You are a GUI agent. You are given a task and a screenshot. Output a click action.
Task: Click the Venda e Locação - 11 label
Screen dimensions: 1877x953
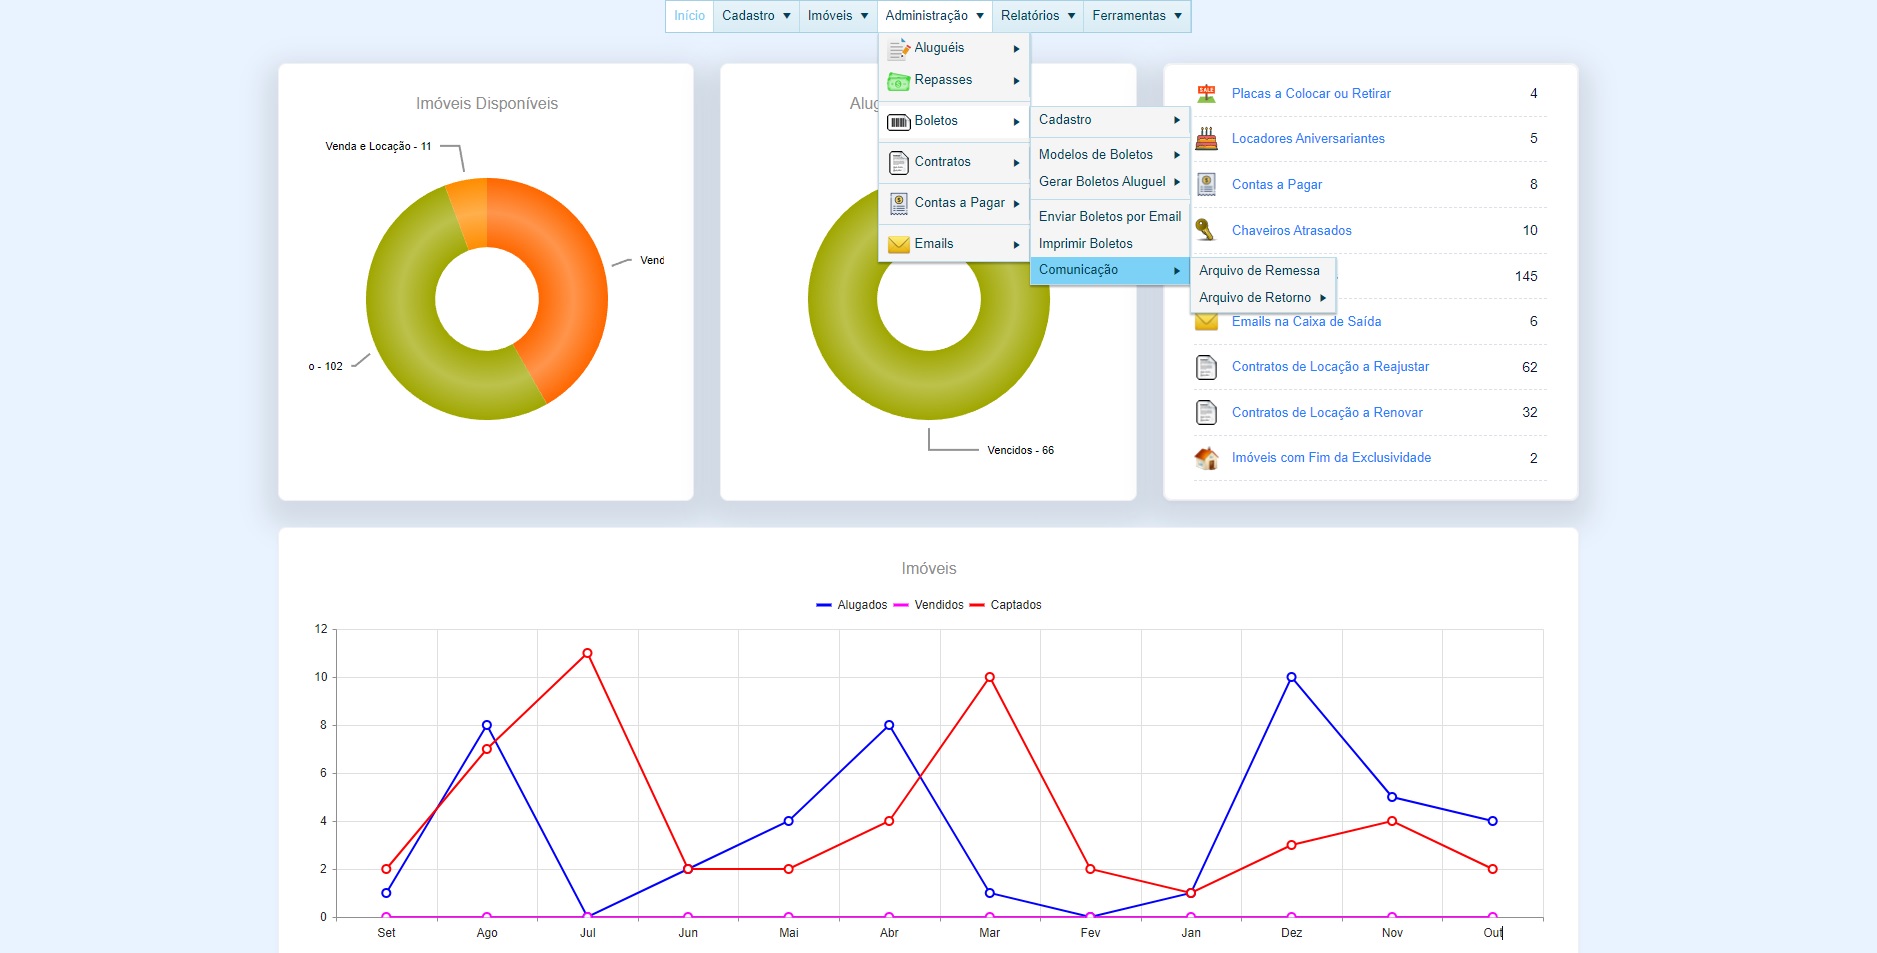[378, 147]
